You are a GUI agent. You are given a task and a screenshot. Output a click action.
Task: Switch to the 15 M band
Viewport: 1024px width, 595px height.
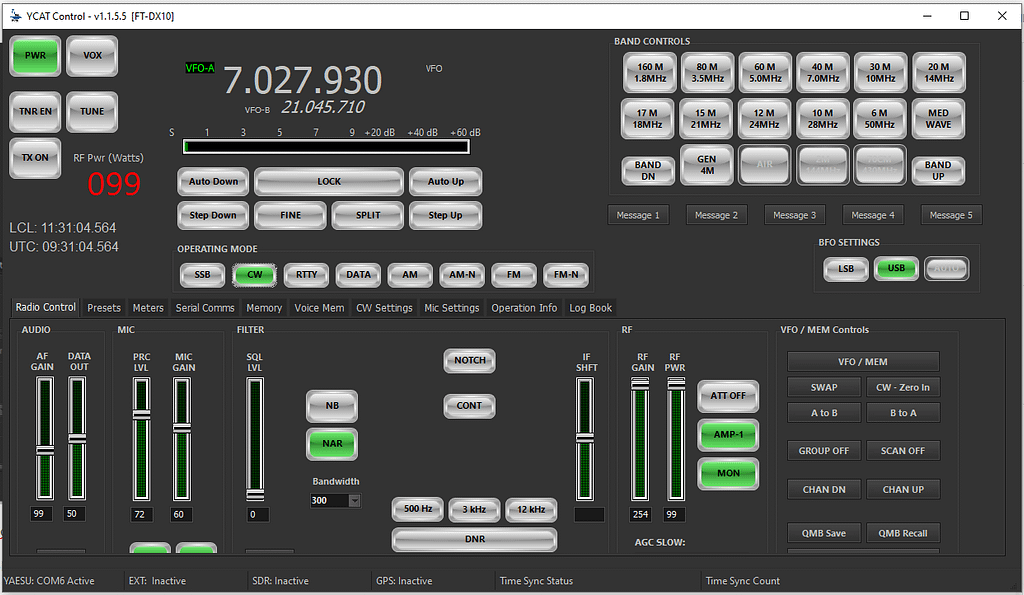click(x=706, y=119)
